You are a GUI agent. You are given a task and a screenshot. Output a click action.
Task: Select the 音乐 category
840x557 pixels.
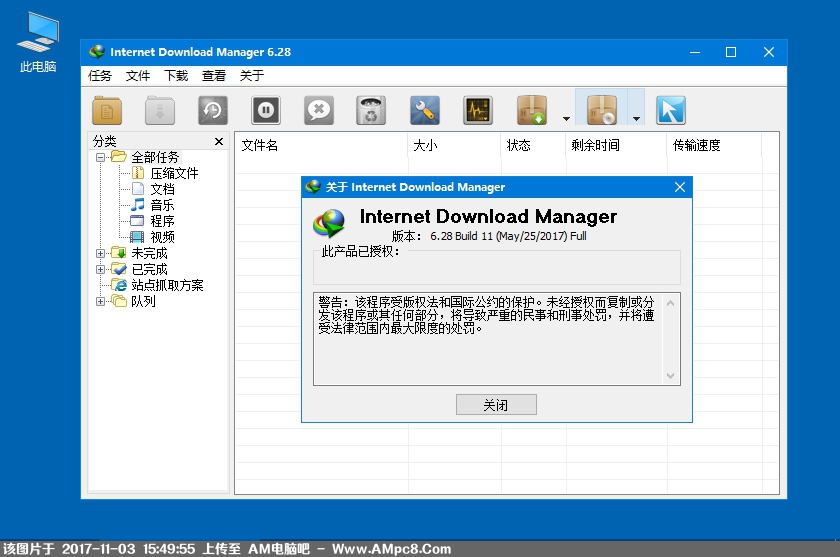point(162,206)
